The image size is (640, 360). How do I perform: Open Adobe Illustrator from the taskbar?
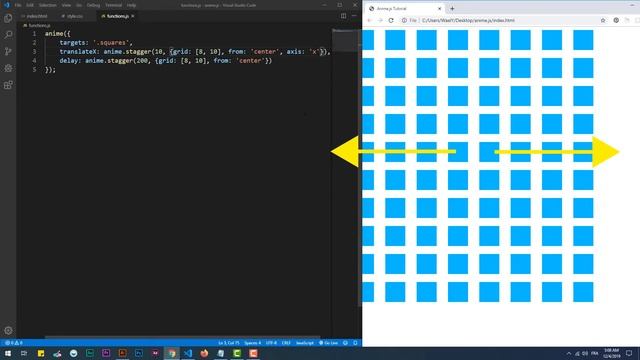(x=122, y=353)
